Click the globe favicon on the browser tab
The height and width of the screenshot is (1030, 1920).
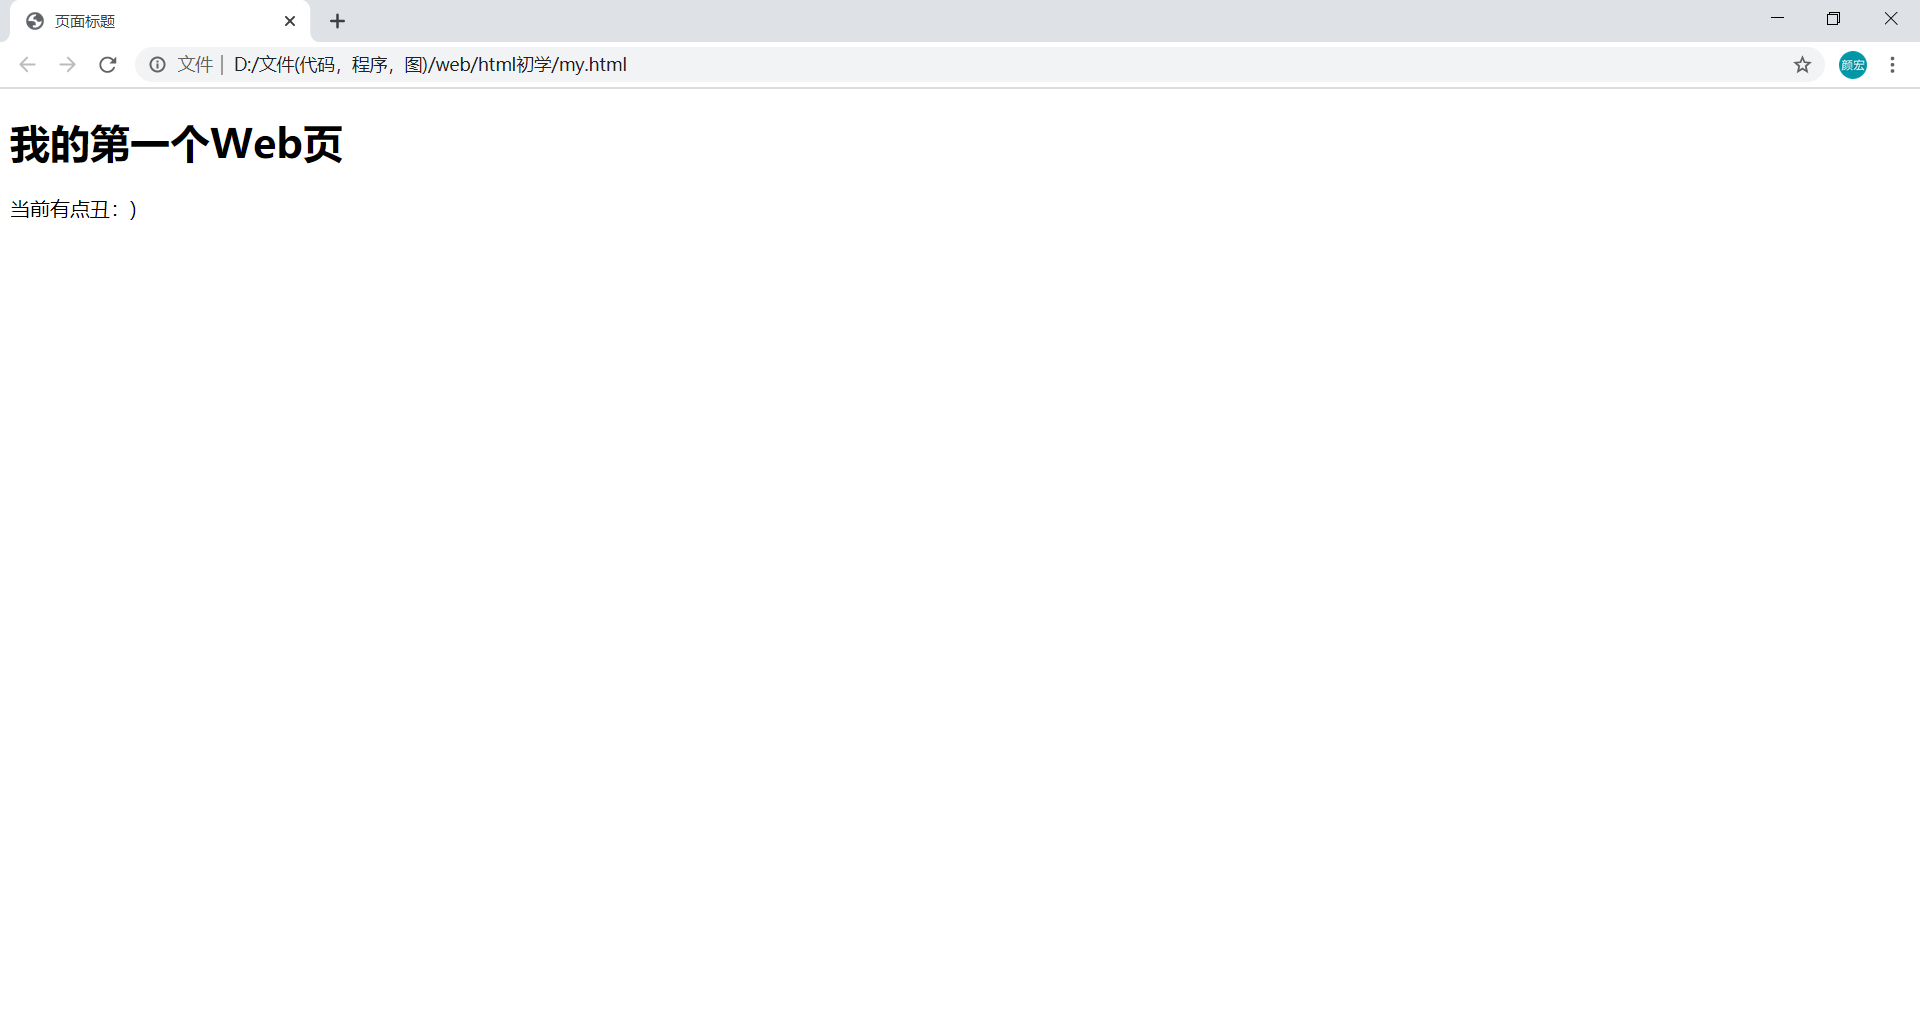click(33, 20)
